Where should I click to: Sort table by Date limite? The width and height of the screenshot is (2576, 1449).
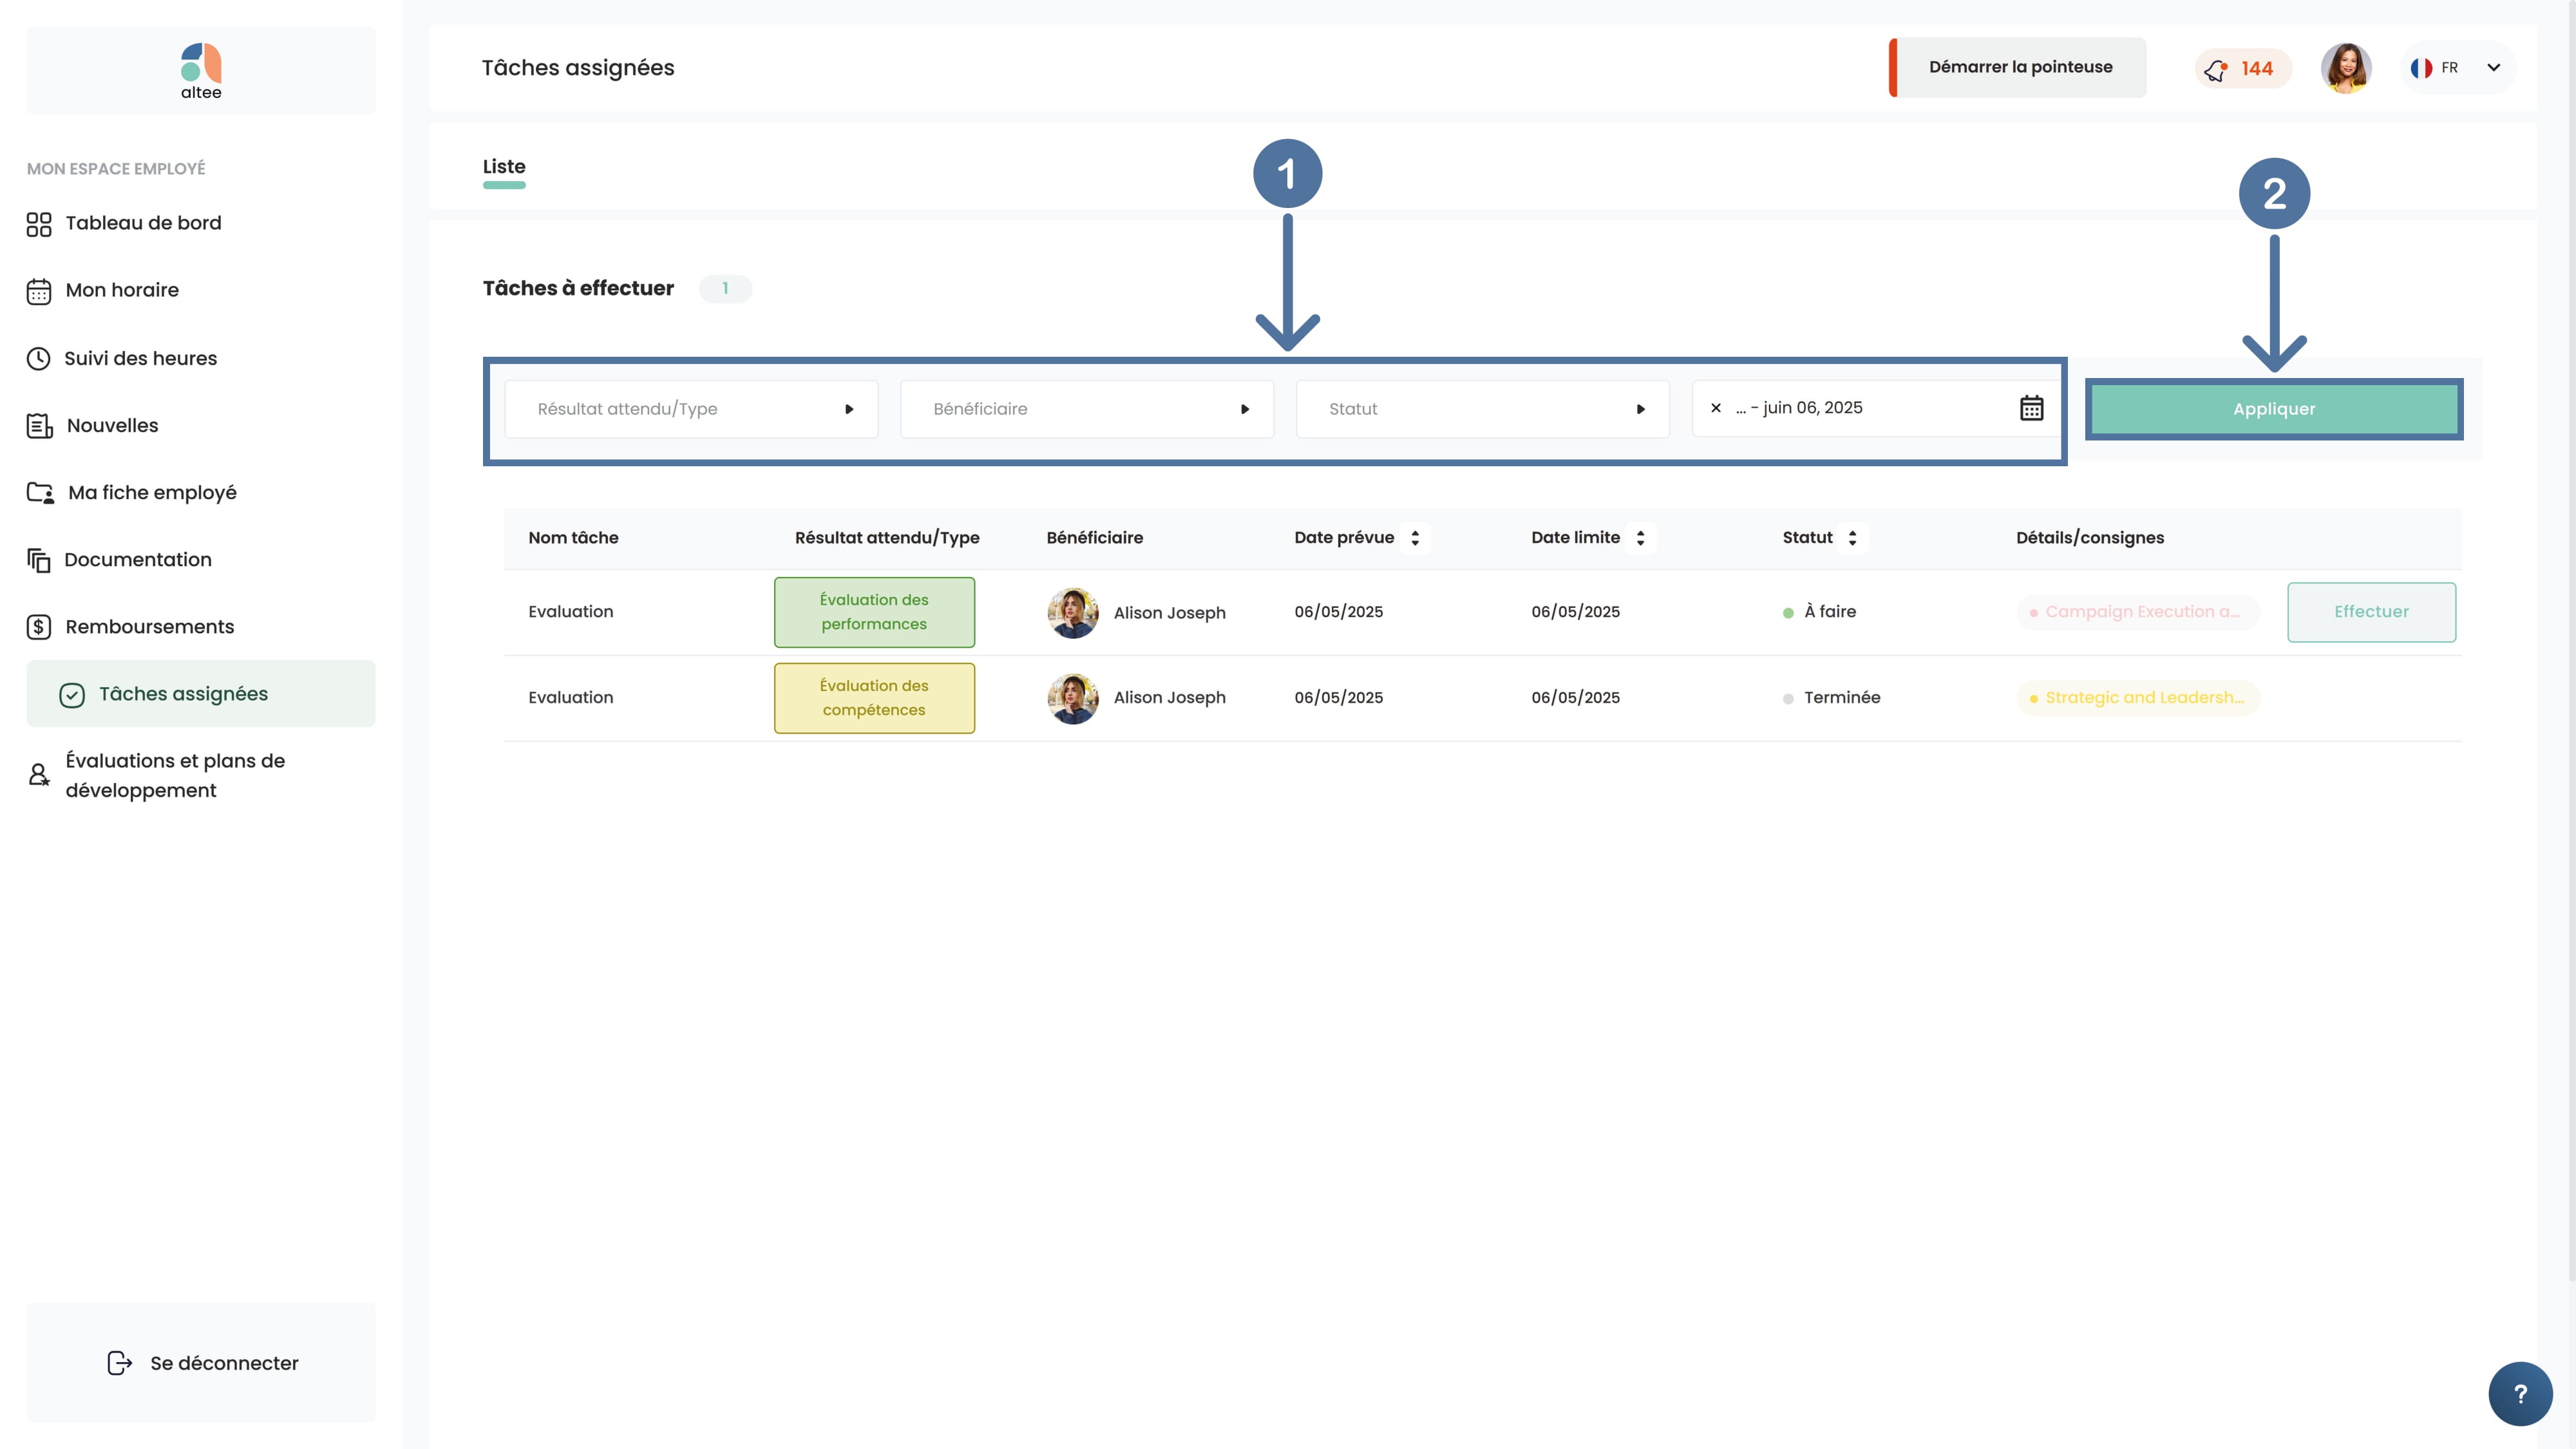1640,538
